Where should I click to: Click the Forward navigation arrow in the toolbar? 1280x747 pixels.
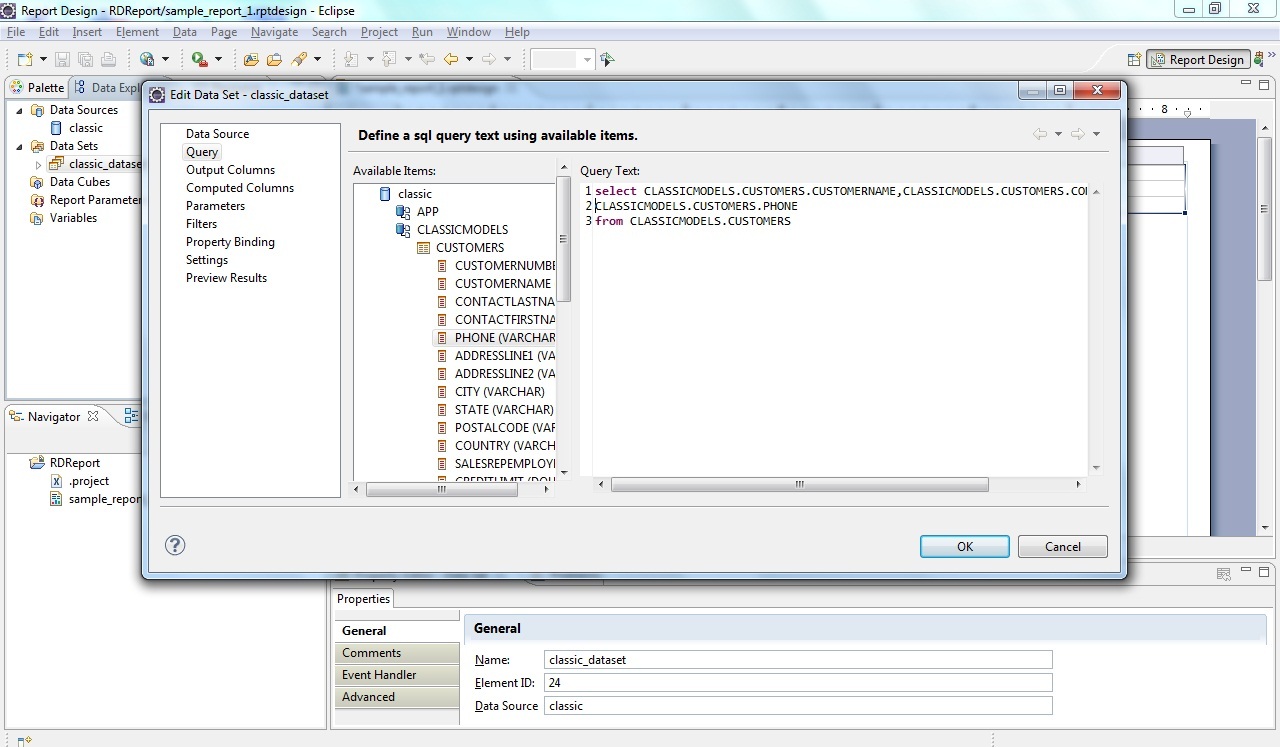pos(491,59)
